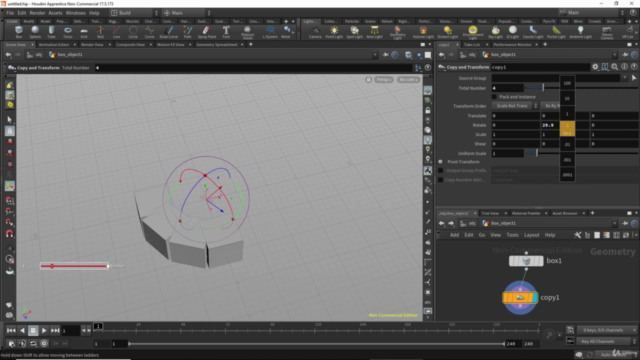
Task: Select the Circle shelf tool
Action: pyautogui.click(x=133, y=32)
